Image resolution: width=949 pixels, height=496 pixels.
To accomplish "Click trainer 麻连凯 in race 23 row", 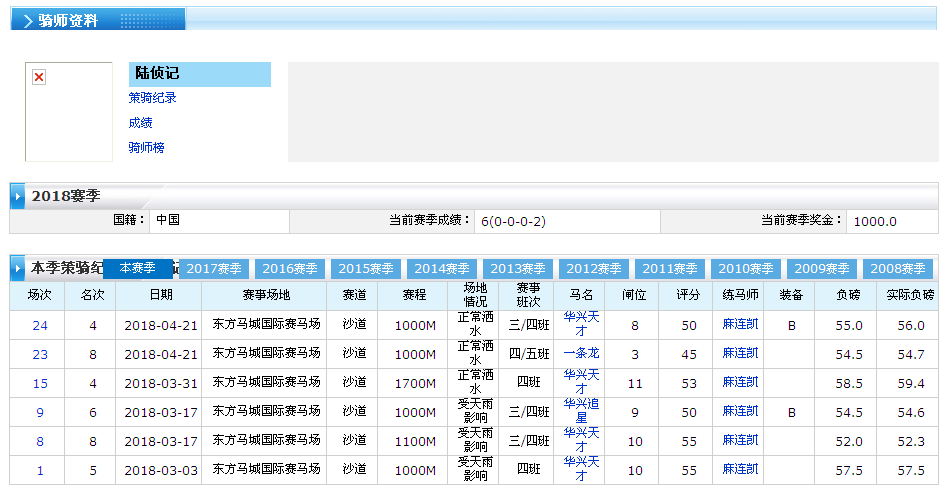I will point(741,354).
